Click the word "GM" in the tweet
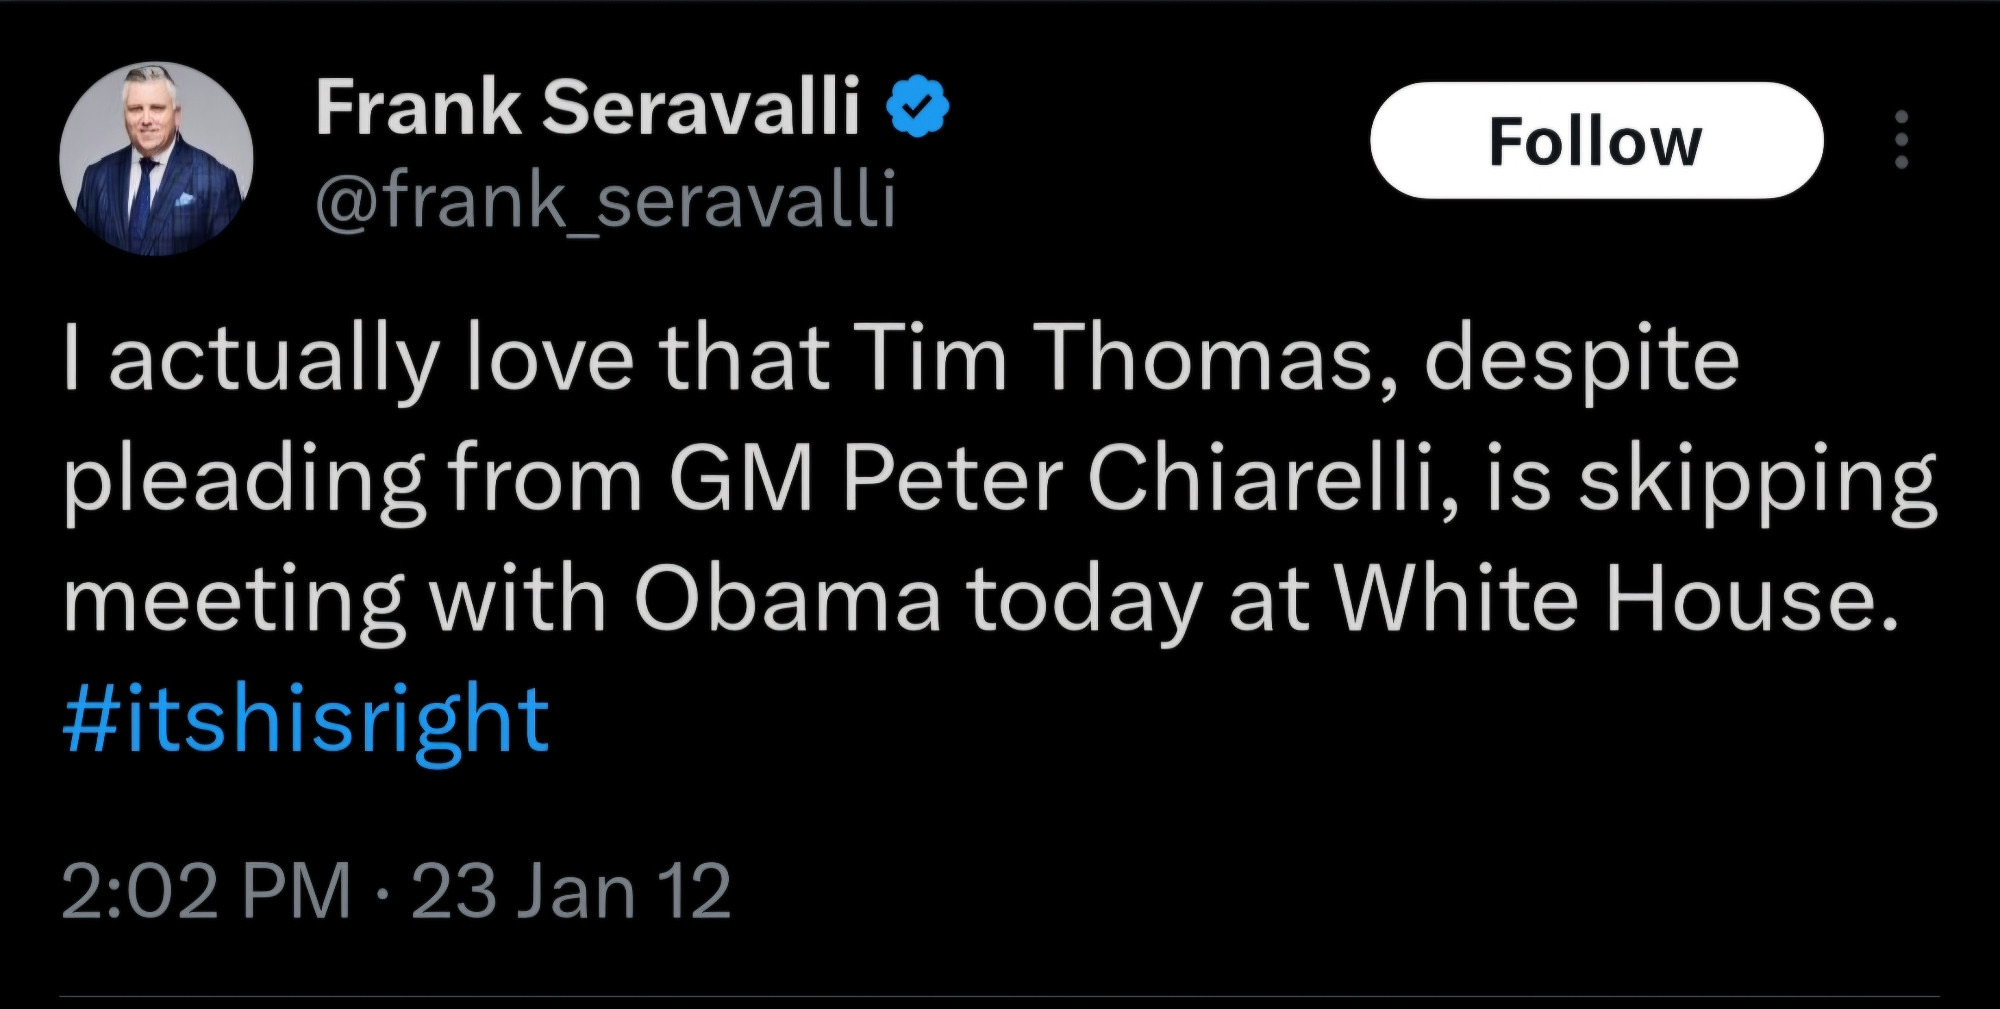This screenshot has height=1009, width=2000. (741, 479)
